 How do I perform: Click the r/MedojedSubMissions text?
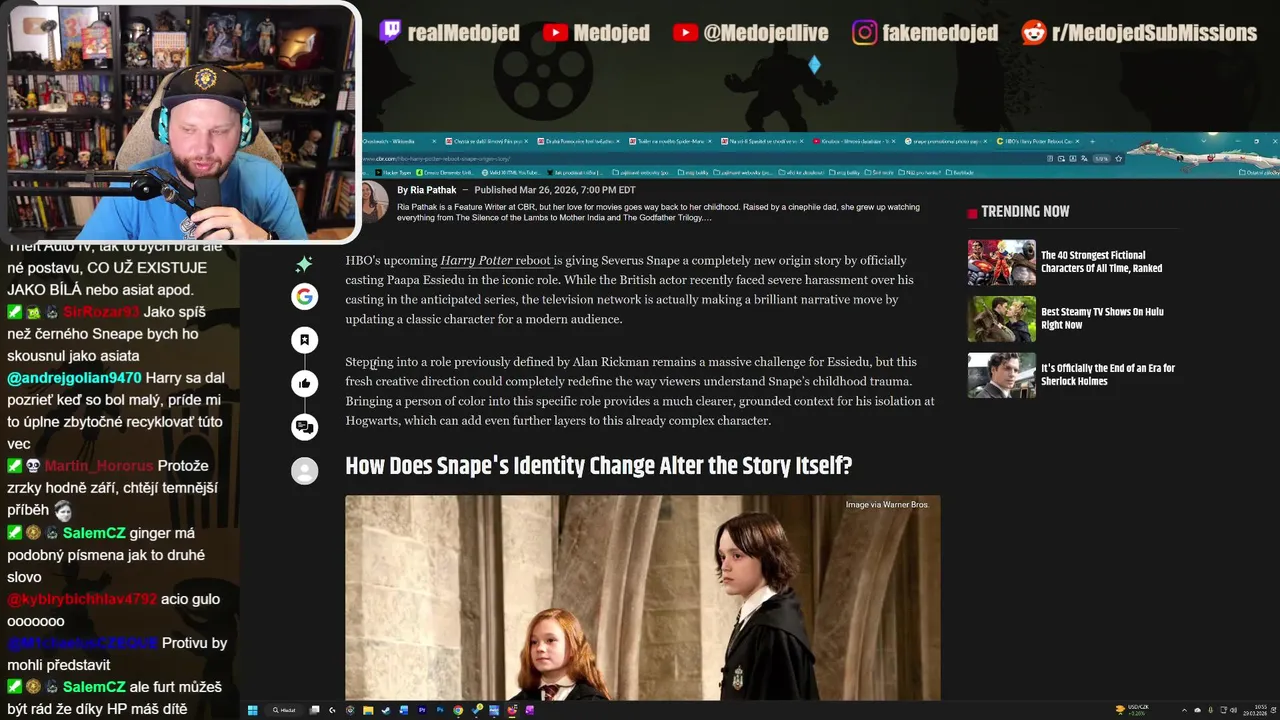1155,33
